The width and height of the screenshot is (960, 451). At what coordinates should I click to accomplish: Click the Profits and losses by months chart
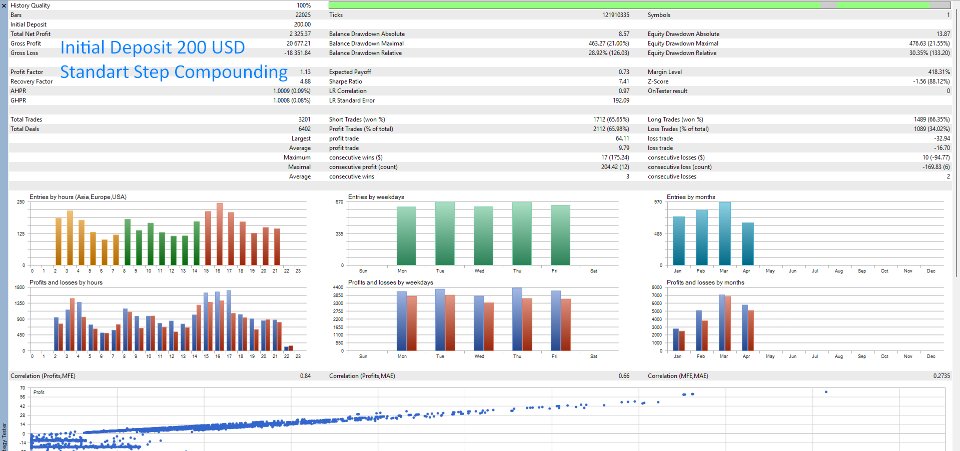pyautogui.click(x=800, y=319)
